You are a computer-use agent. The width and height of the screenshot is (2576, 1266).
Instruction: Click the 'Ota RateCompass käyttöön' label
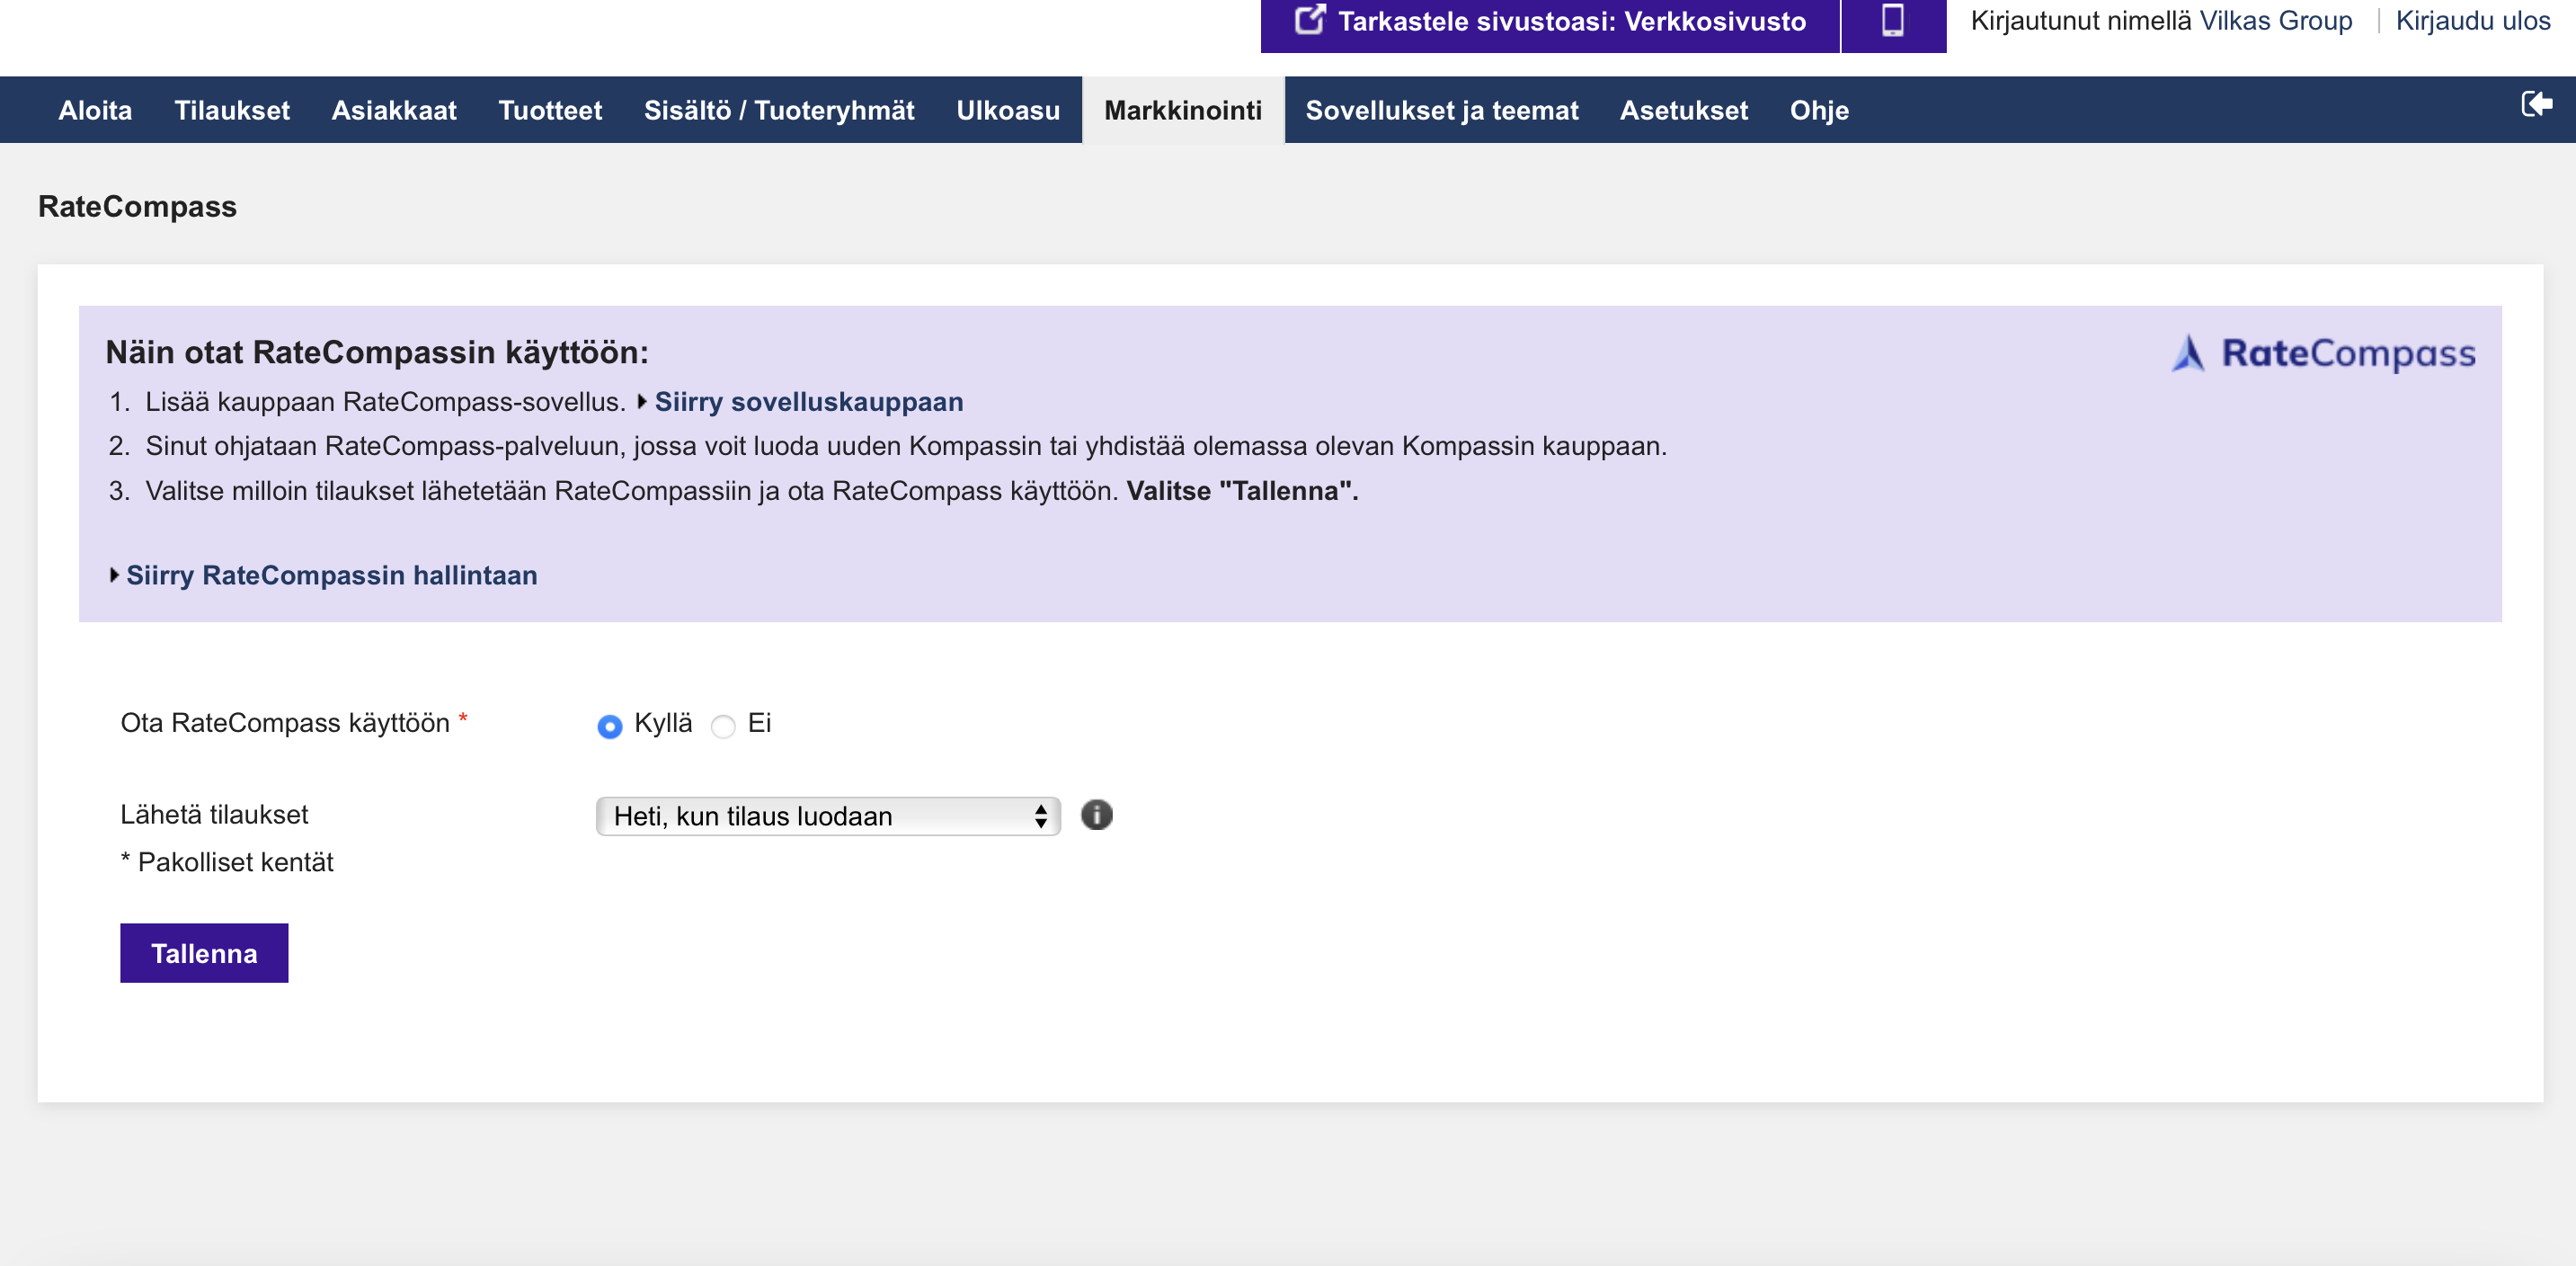click(x=285, y=723)
